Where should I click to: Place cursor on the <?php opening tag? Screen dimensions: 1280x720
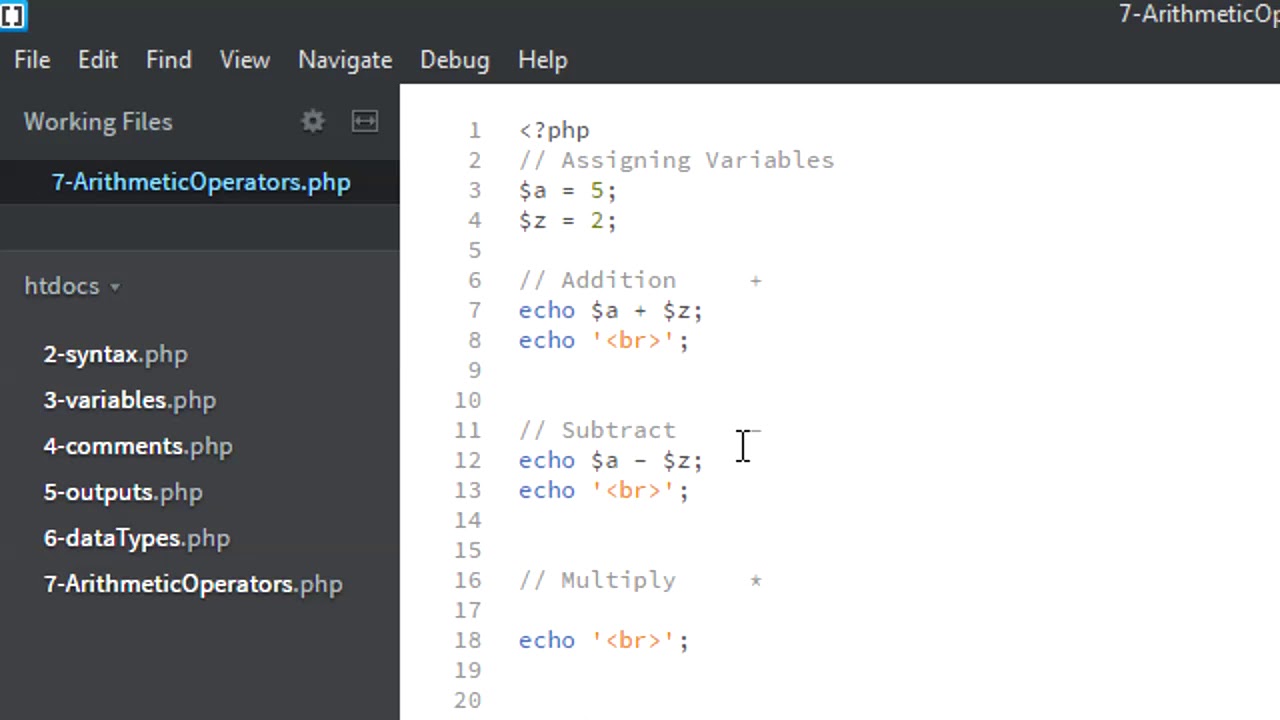(554, 131)
